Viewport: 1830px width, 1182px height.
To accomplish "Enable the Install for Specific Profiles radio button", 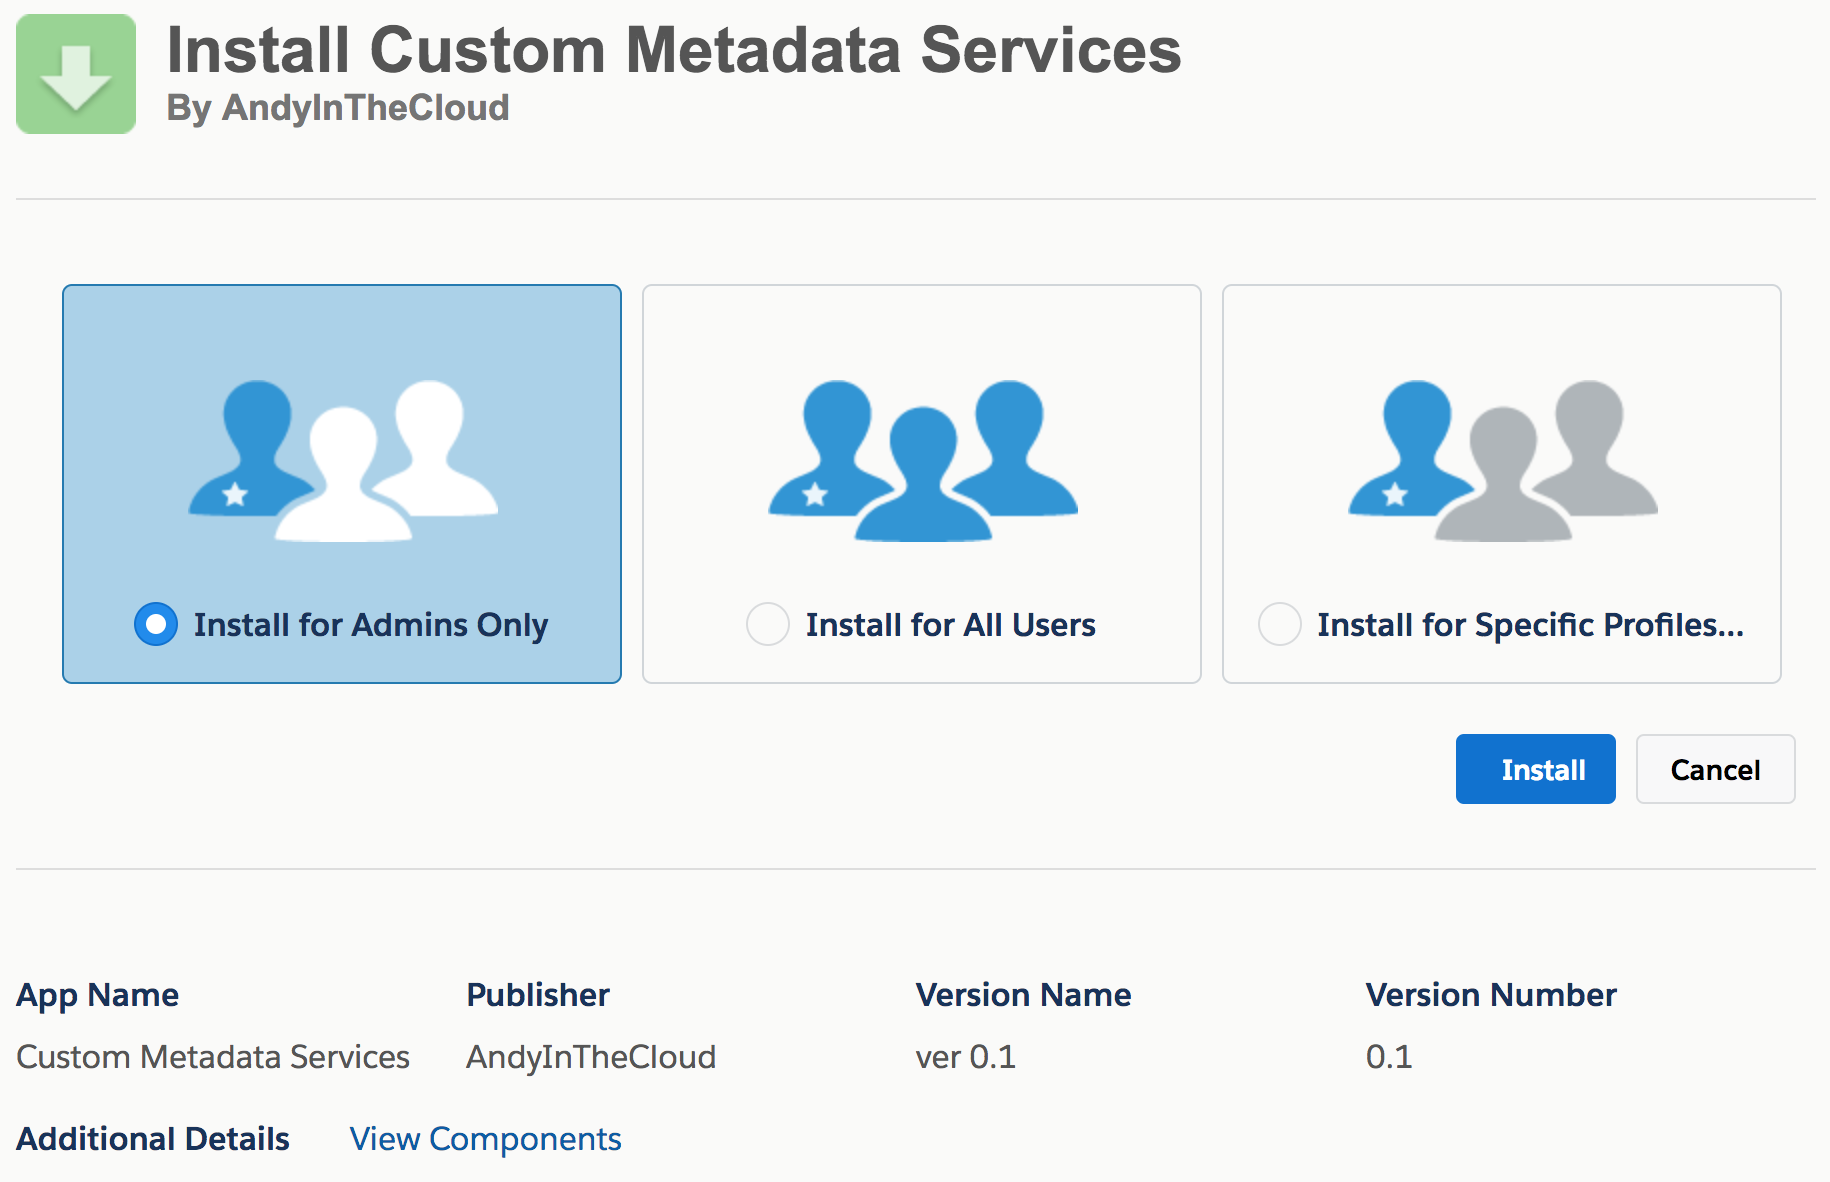I will [x=1279, y=624].
